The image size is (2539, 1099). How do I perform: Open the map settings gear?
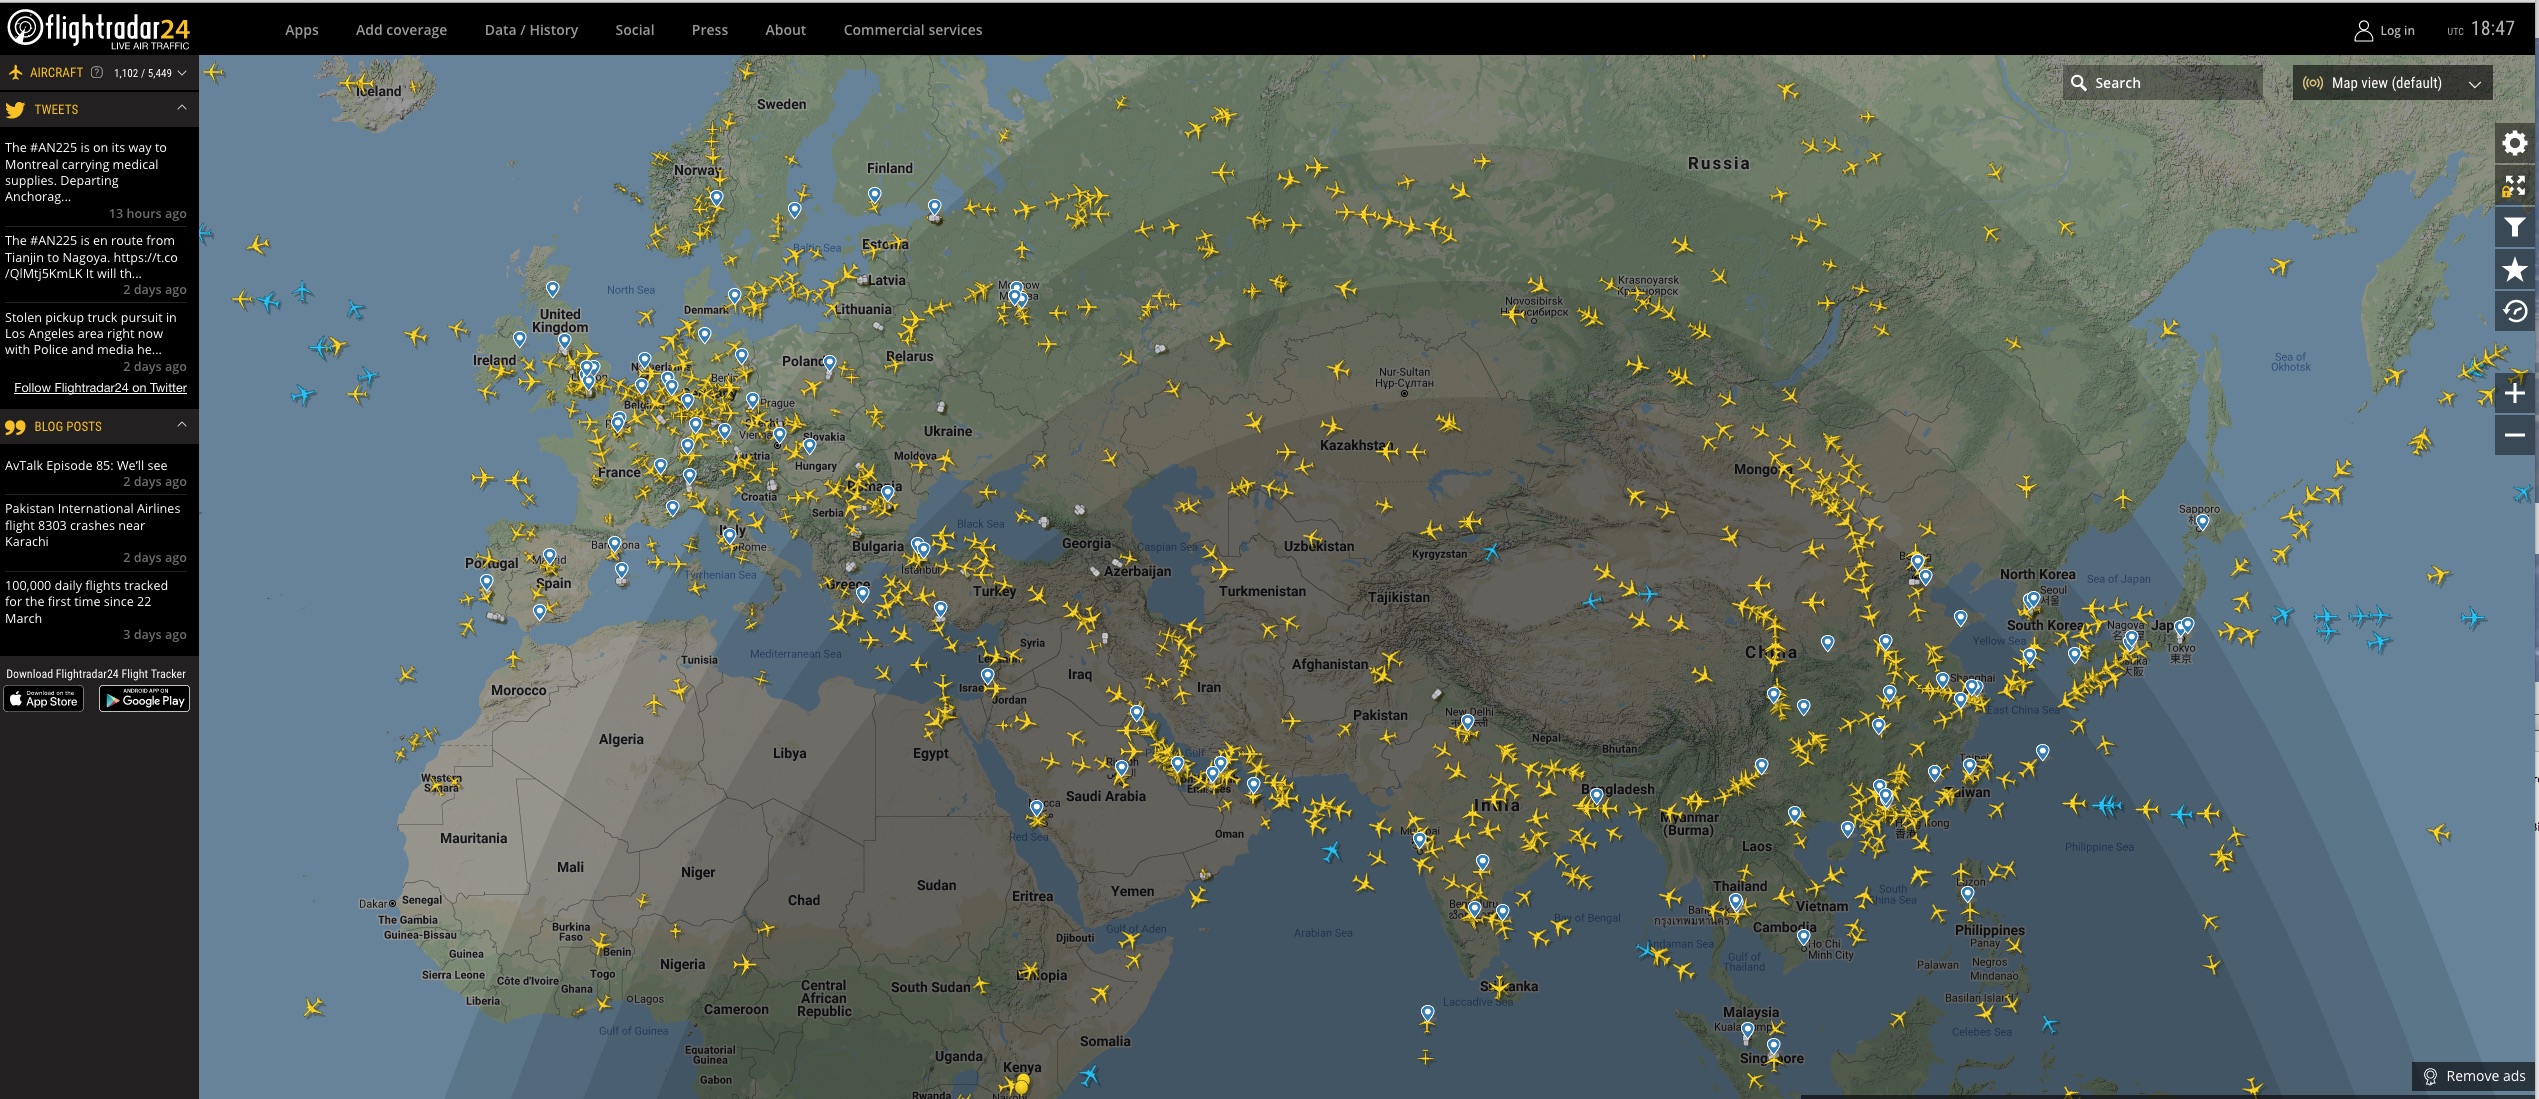point(2514,144)
